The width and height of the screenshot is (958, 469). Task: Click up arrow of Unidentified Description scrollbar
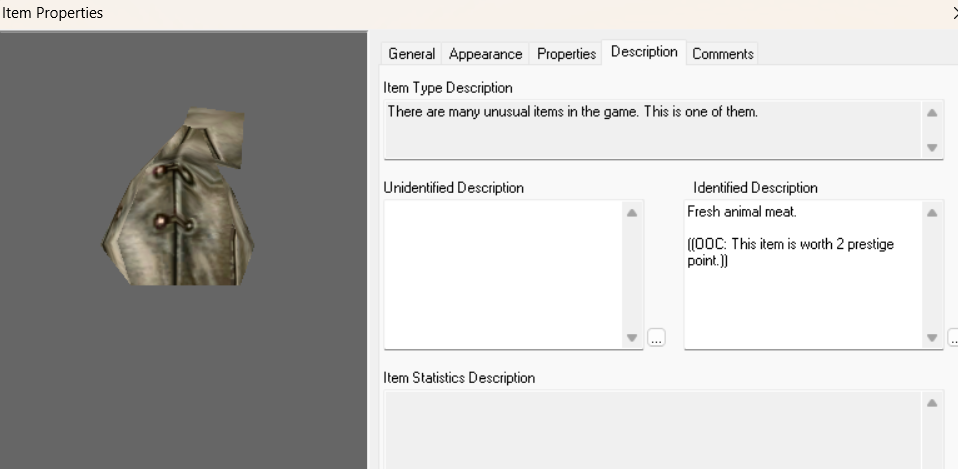pos(632,213)
